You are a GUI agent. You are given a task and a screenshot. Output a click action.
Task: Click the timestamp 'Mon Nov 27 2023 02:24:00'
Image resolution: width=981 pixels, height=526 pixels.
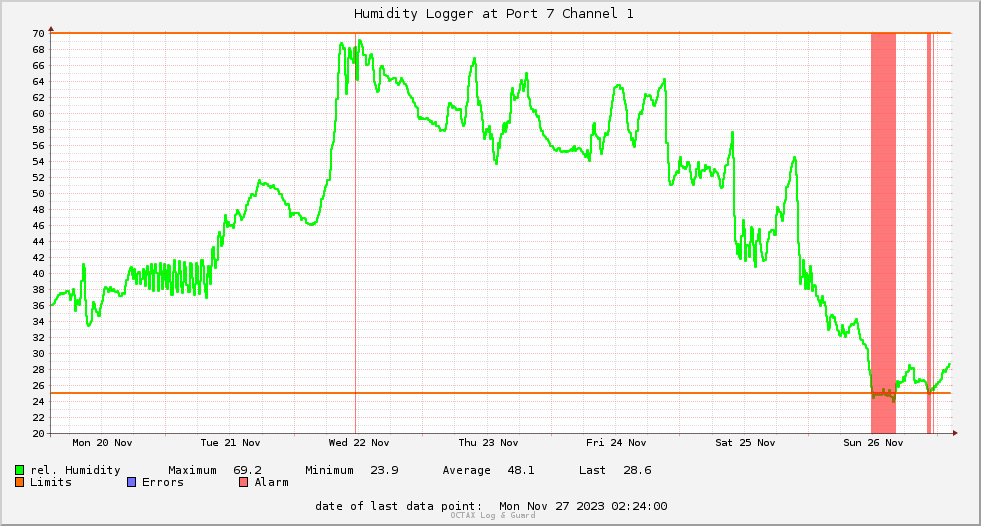click(x=583, y=506)
